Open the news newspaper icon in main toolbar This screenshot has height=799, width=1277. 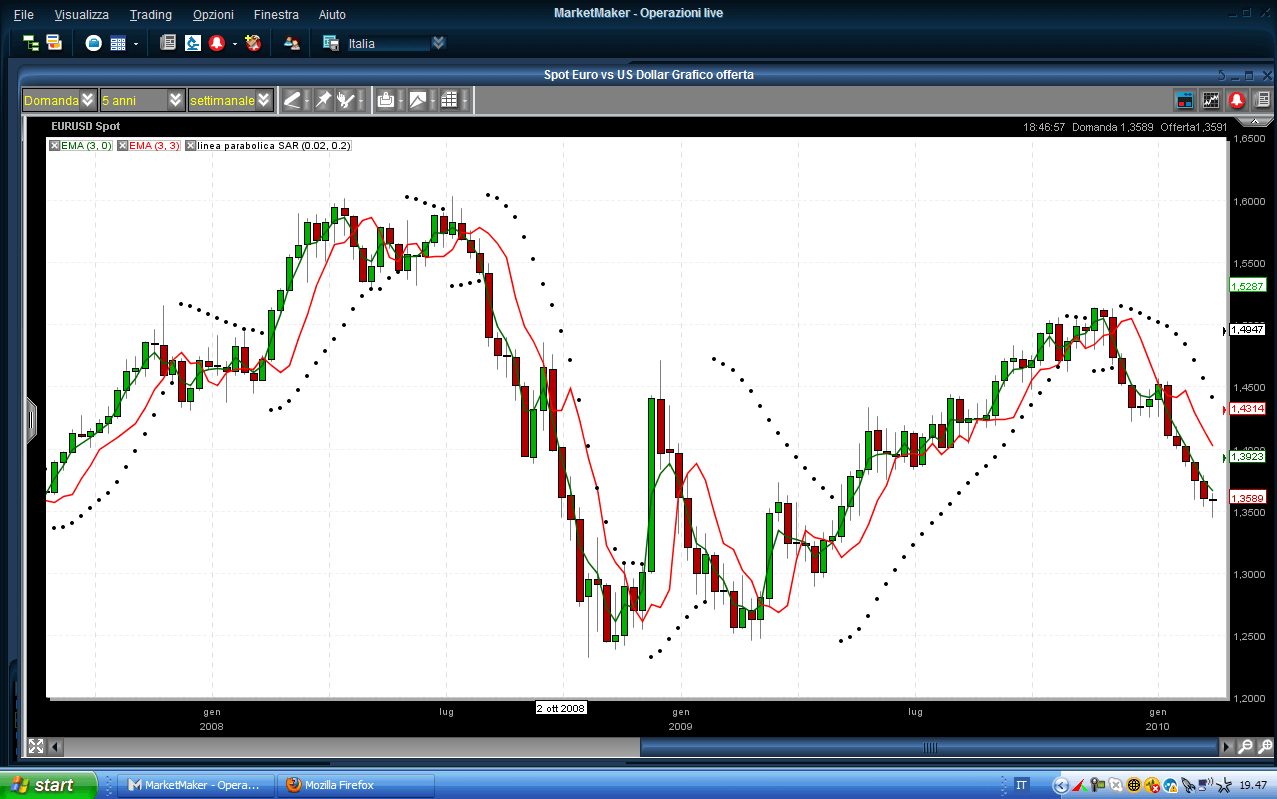168,43
